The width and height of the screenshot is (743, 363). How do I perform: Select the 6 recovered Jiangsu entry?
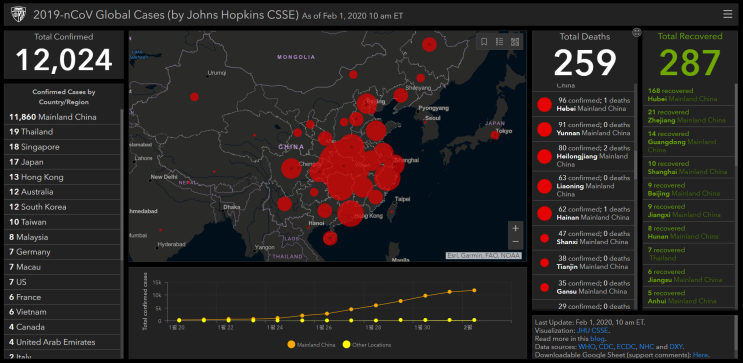[688, 276]
